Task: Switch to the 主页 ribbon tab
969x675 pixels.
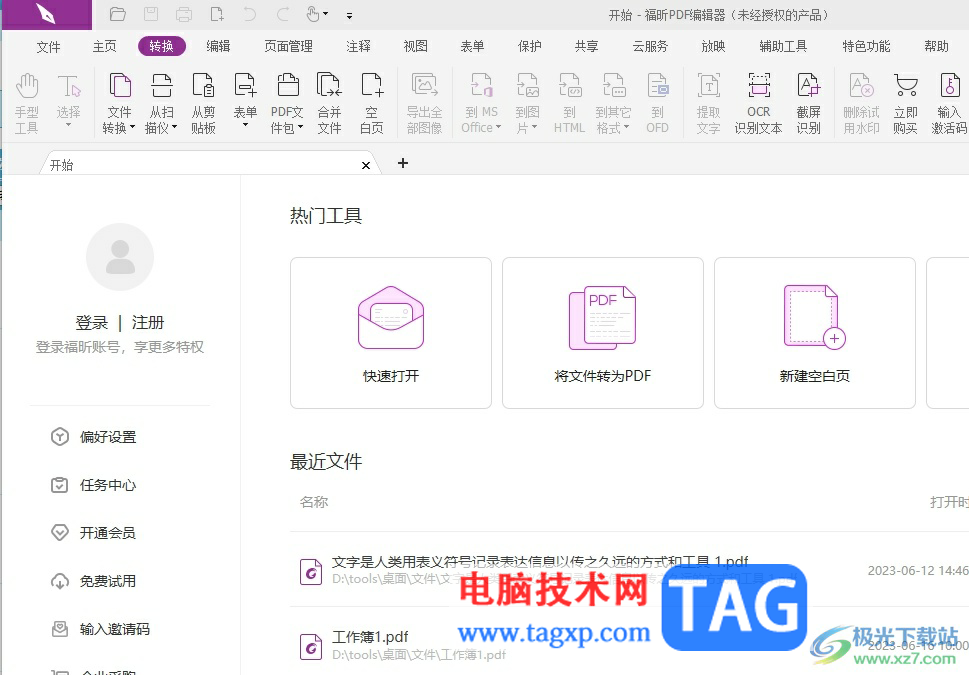Action: click(104, 46)
